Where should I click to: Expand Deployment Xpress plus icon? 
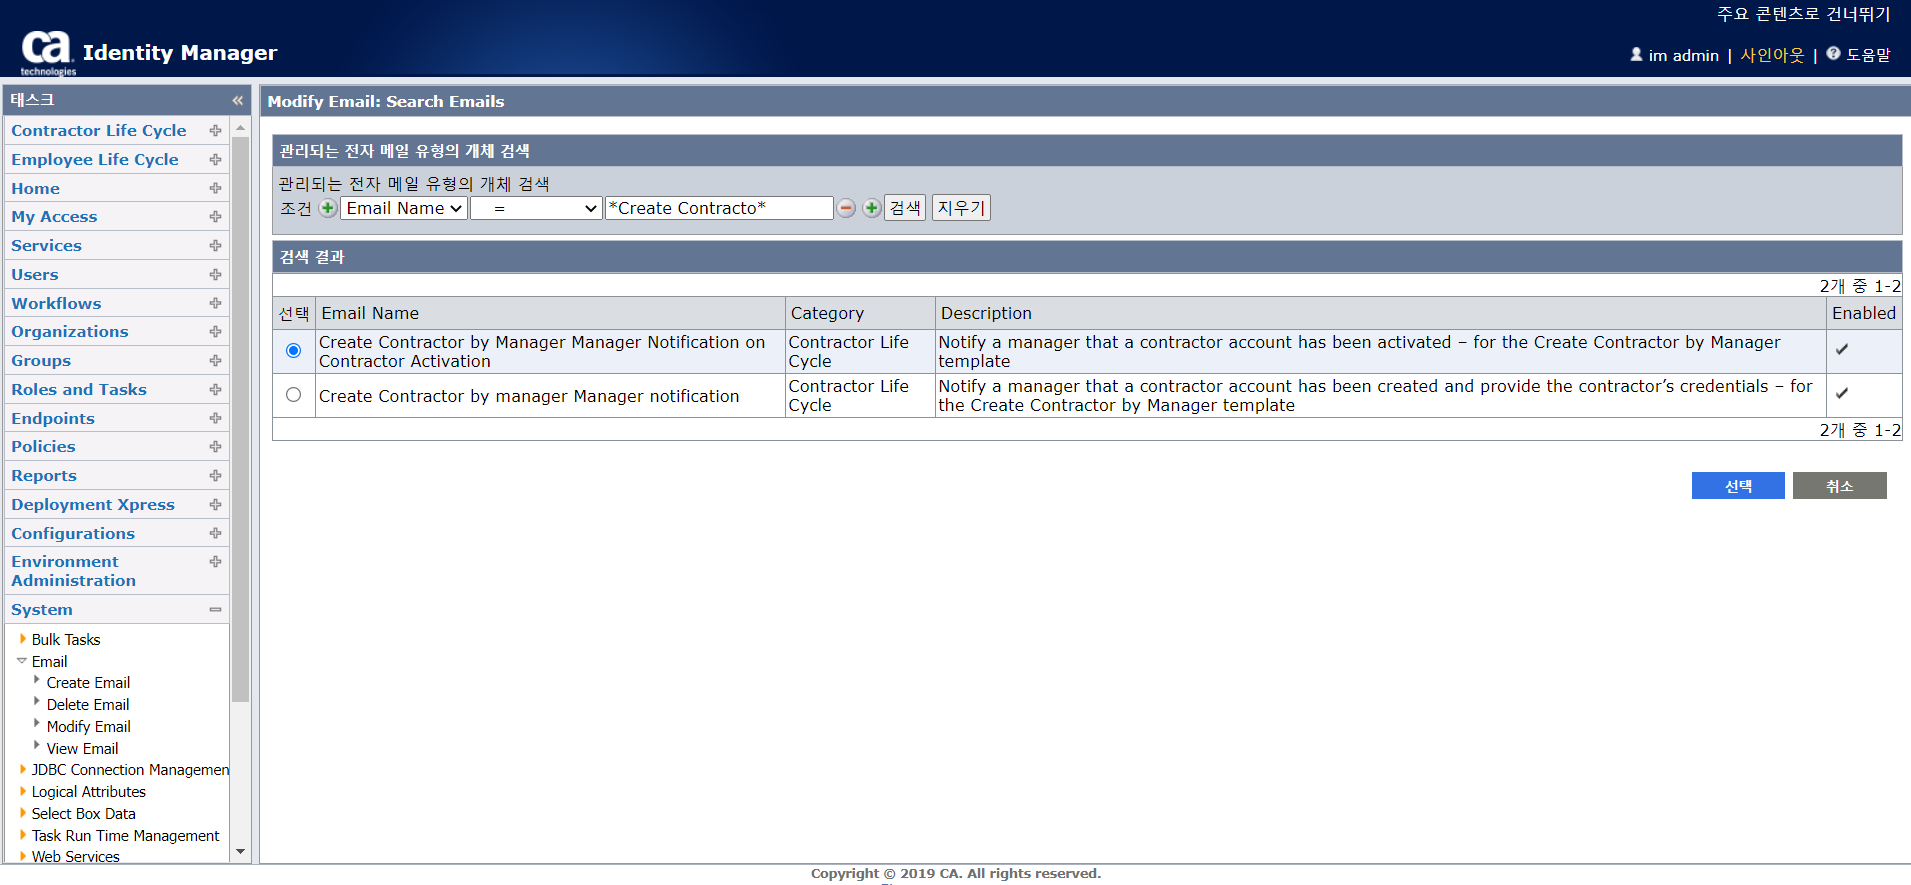pyautogui.click(x=215, y=505)
